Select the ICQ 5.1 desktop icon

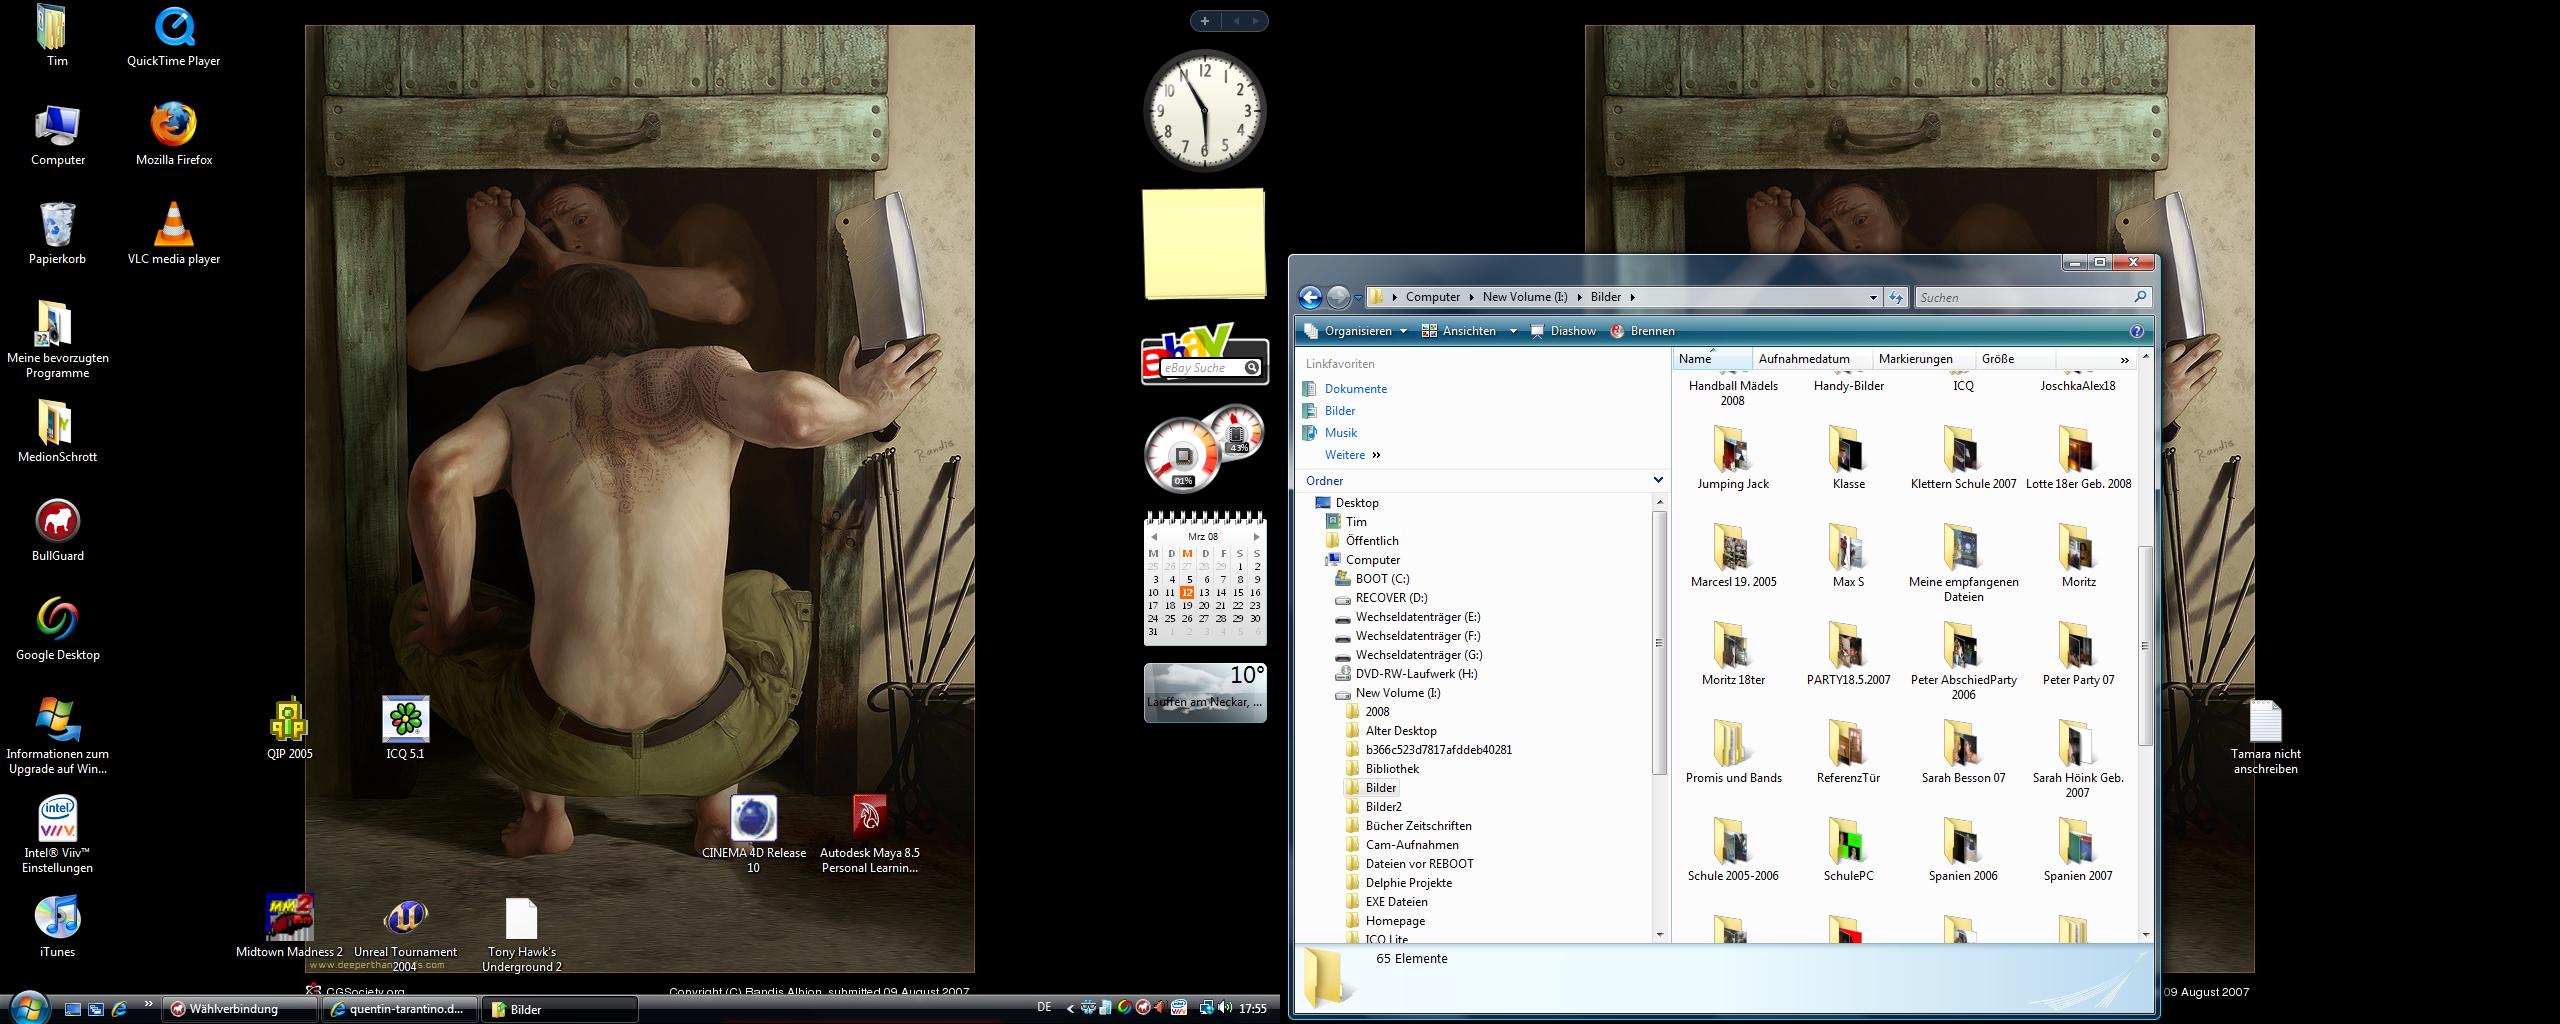tap(405, 728)
